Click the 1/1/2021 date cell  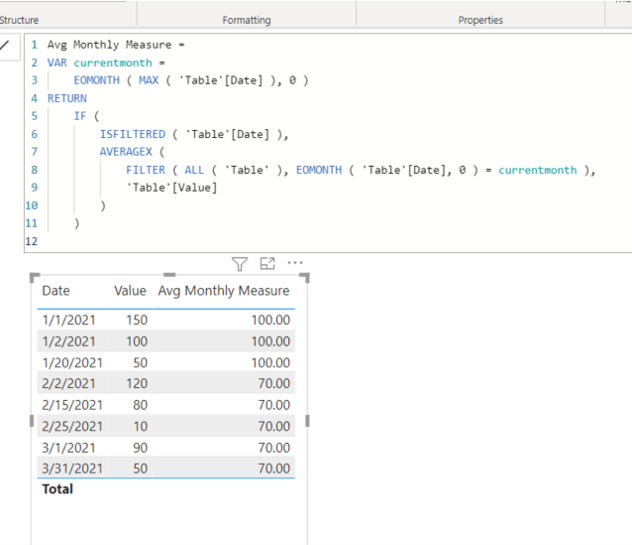[x=69, y=320]
